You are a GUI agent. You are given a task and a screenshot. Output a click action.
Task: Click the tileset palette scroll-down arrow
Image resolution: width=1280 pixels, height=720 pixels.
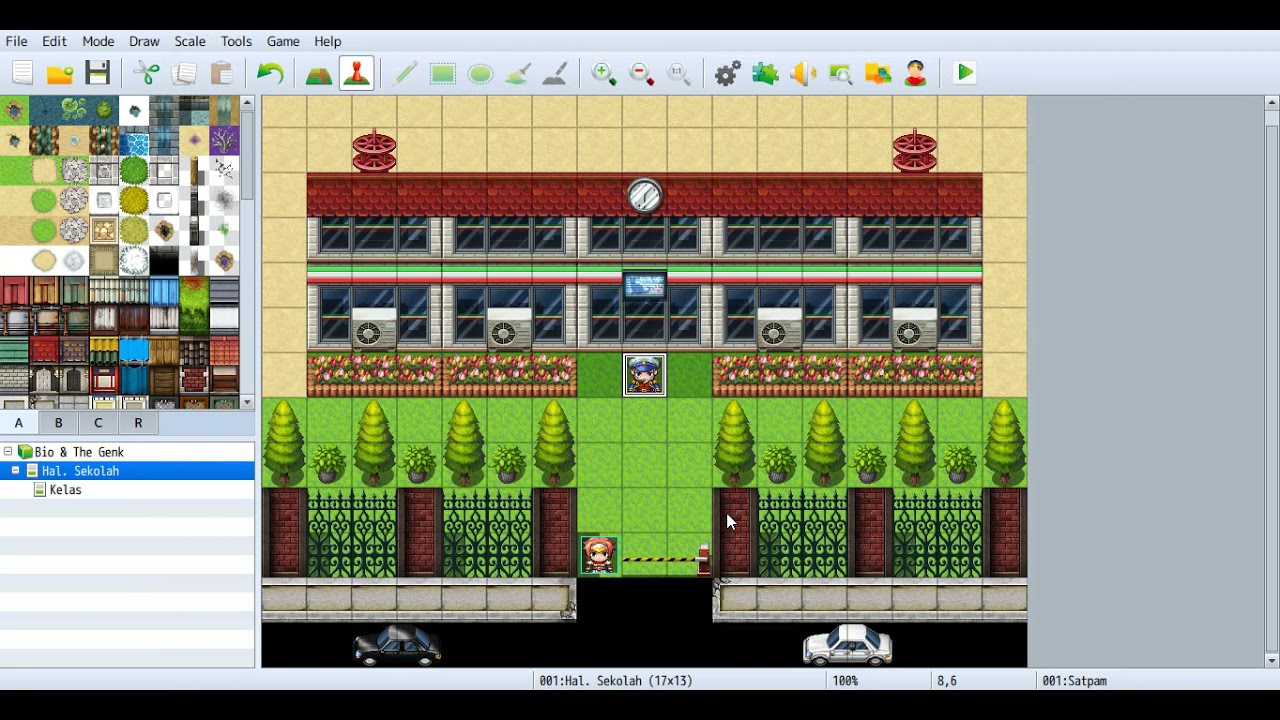point(247,402)
